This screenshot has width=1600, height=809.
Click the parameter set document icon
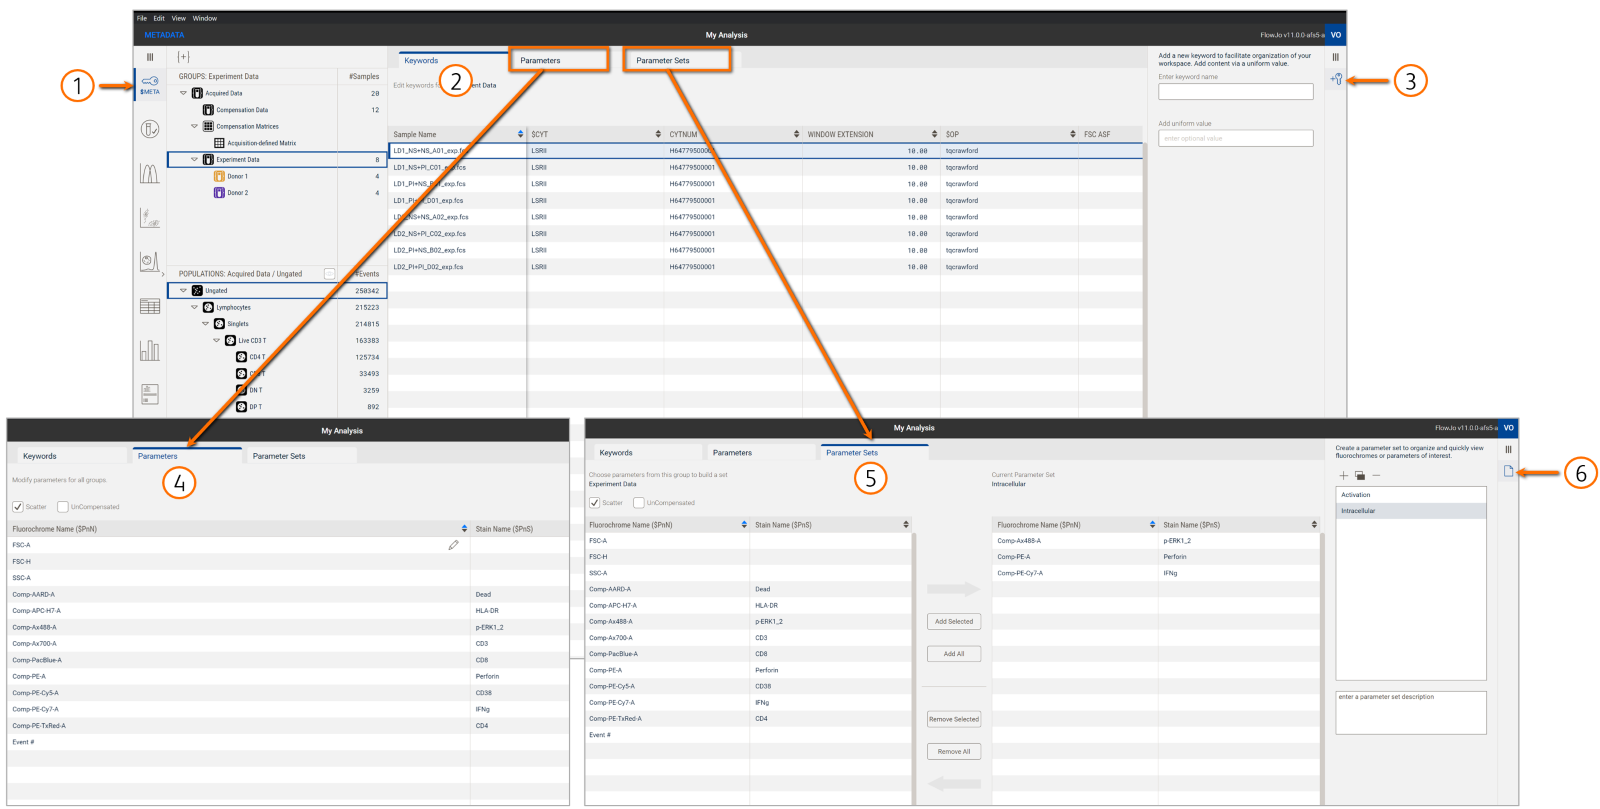(x=1509, y=471)
